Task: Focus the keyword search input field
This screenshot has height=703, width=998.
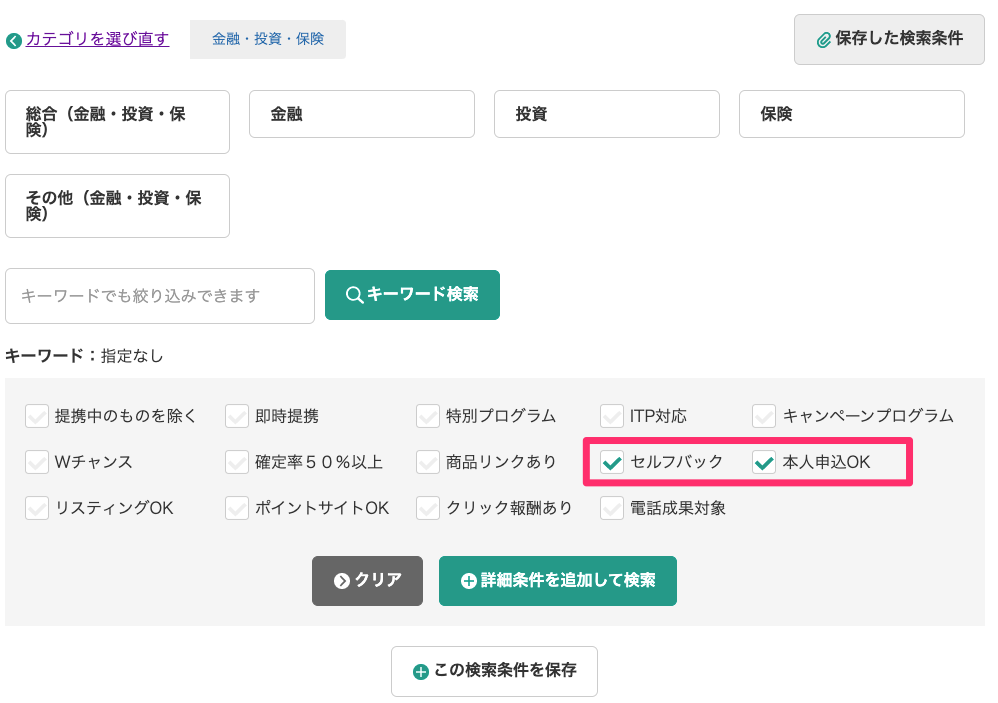Action: [160, 296]
